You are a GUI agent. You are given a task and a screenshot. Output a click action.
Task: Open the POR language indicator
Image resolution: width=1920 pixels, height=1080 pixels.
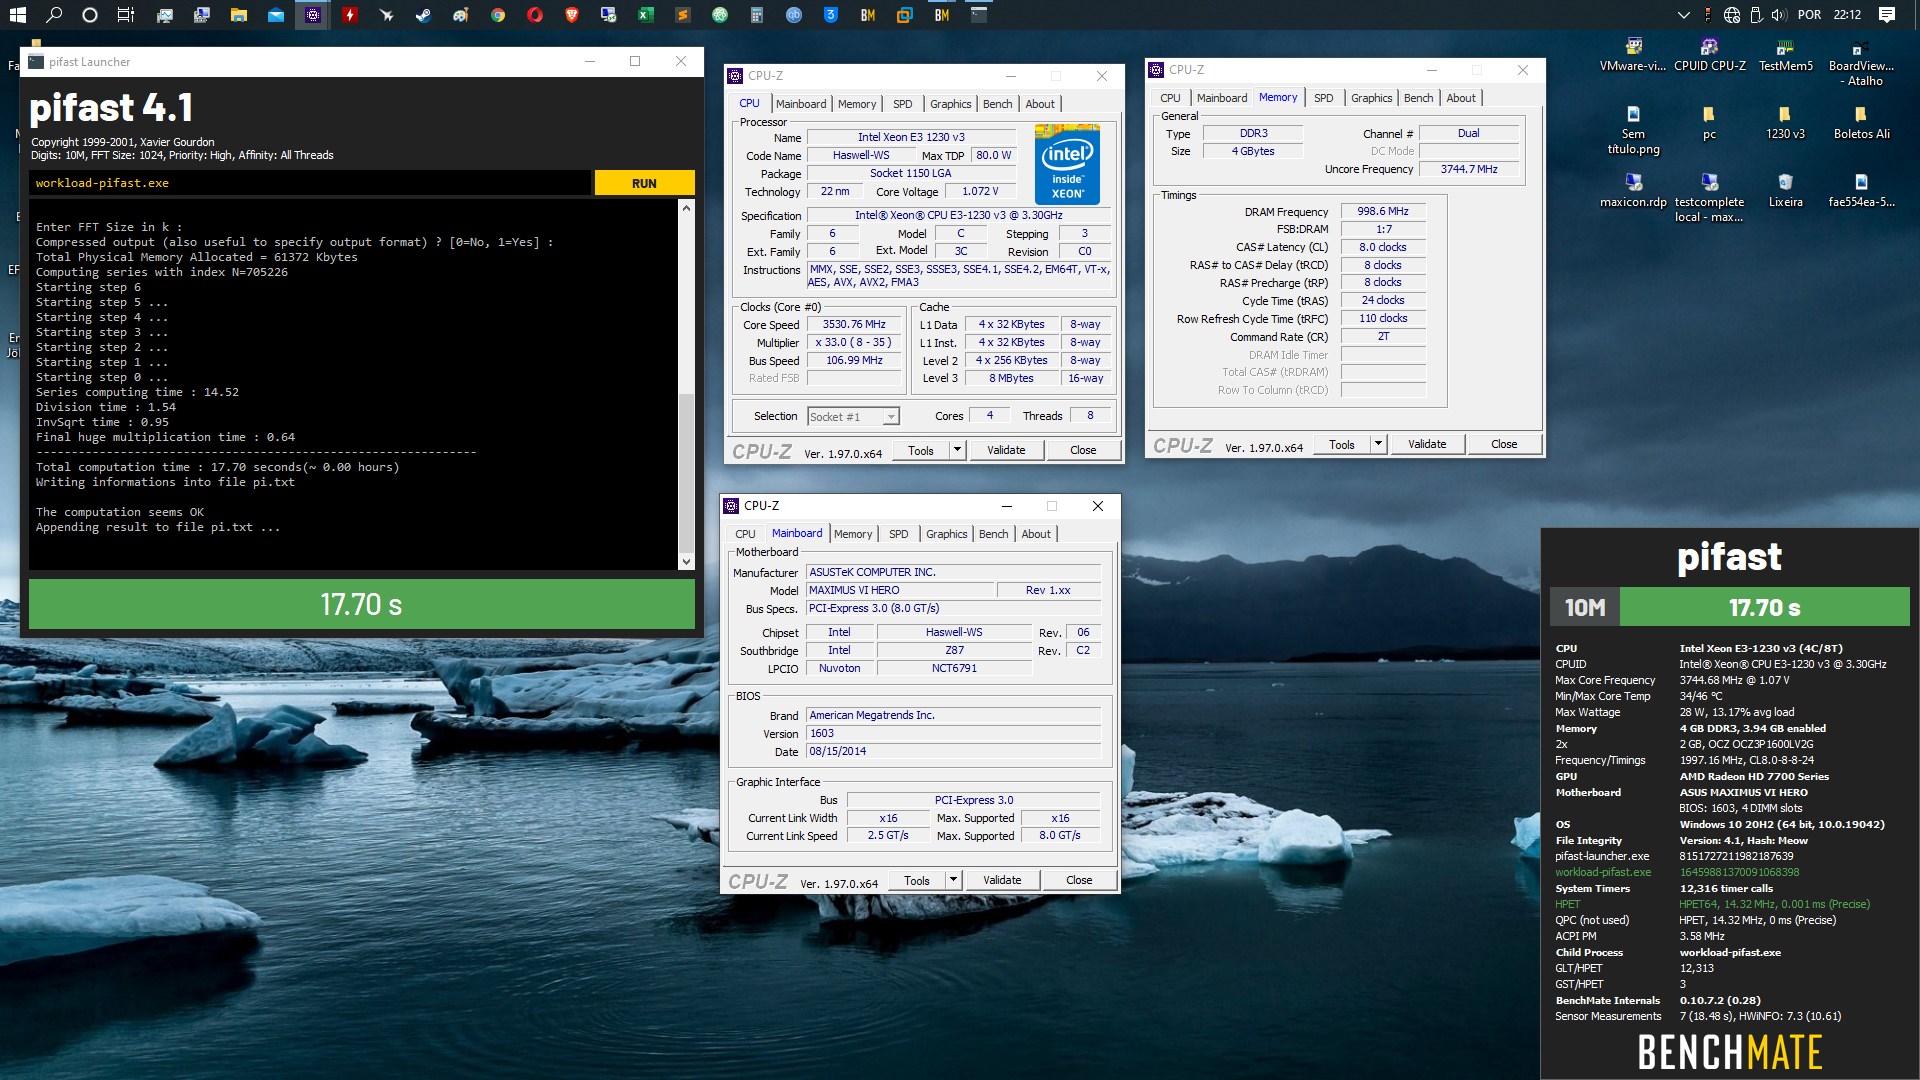point(1809,15)
